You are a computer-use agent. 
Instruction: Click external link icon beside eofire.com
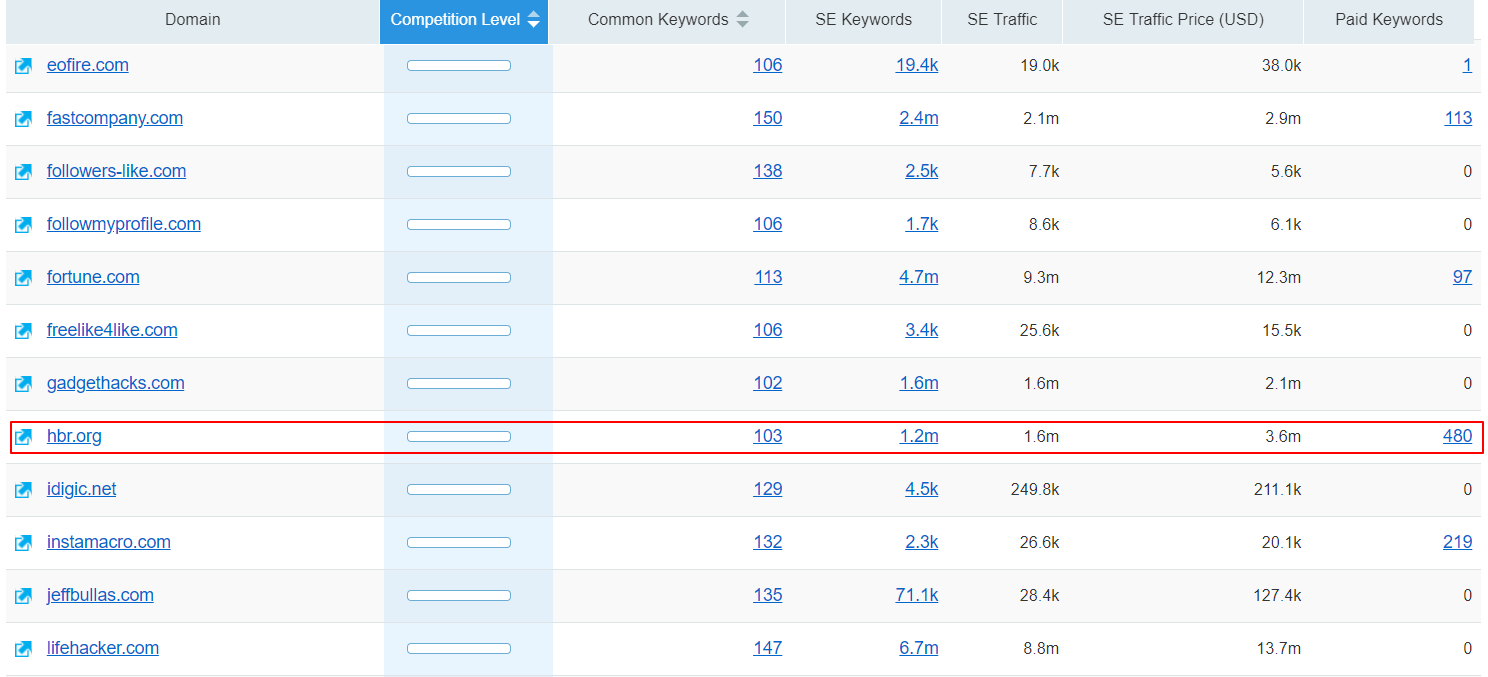tap(23, 66)
